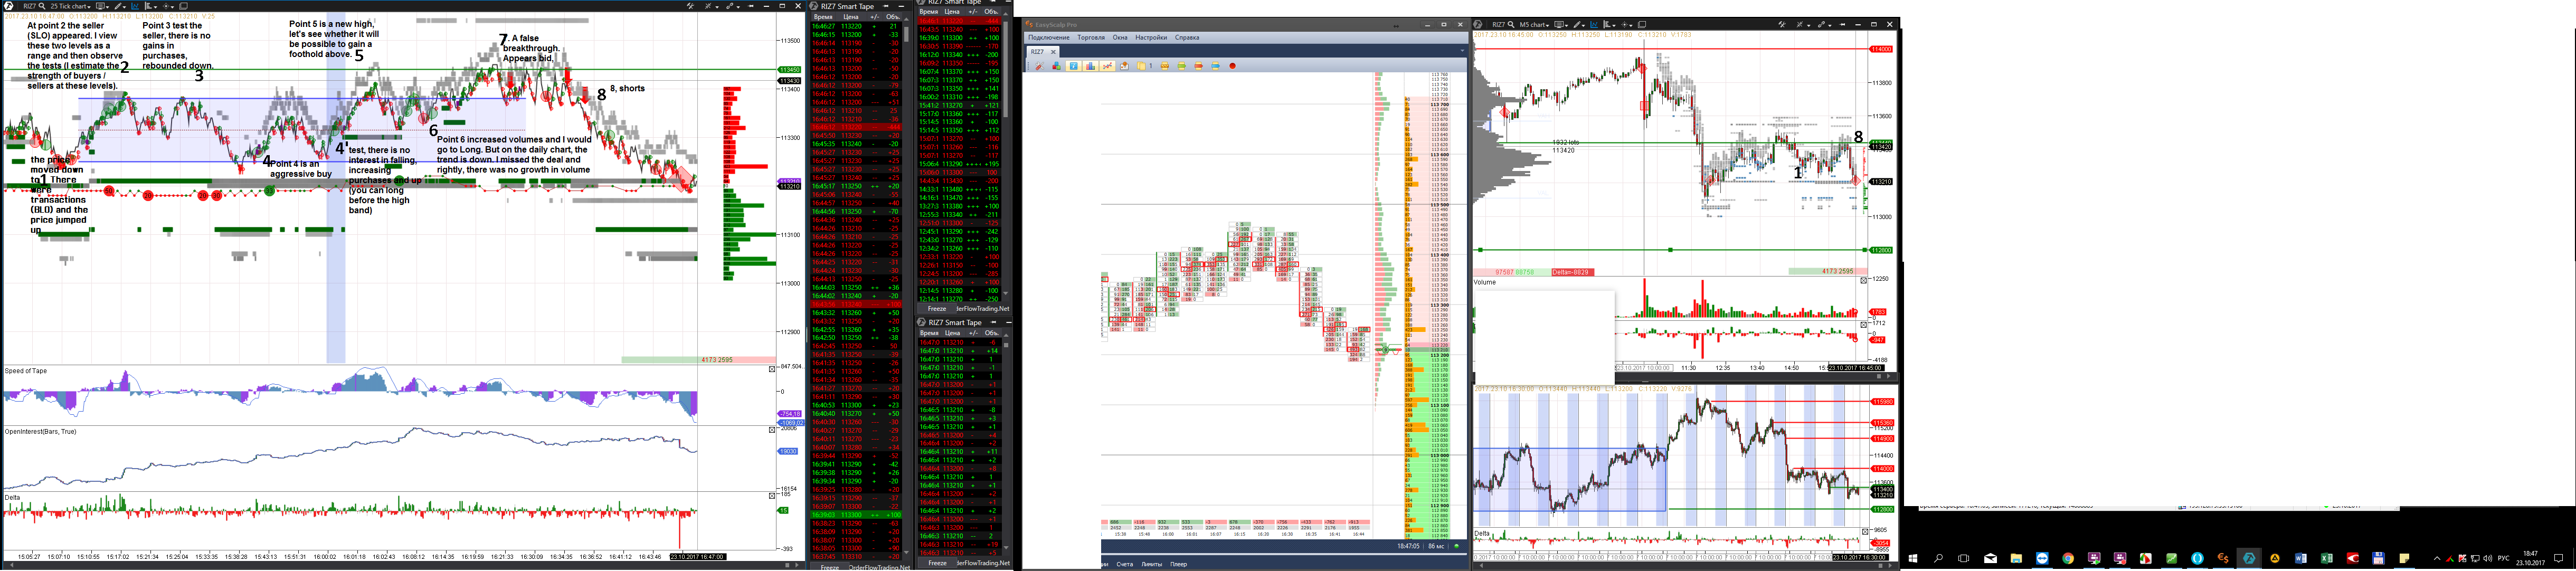Open EasyScalp Pro from the taskbar
Viewport: 2576px width, 571px height.
(2223, 558)
